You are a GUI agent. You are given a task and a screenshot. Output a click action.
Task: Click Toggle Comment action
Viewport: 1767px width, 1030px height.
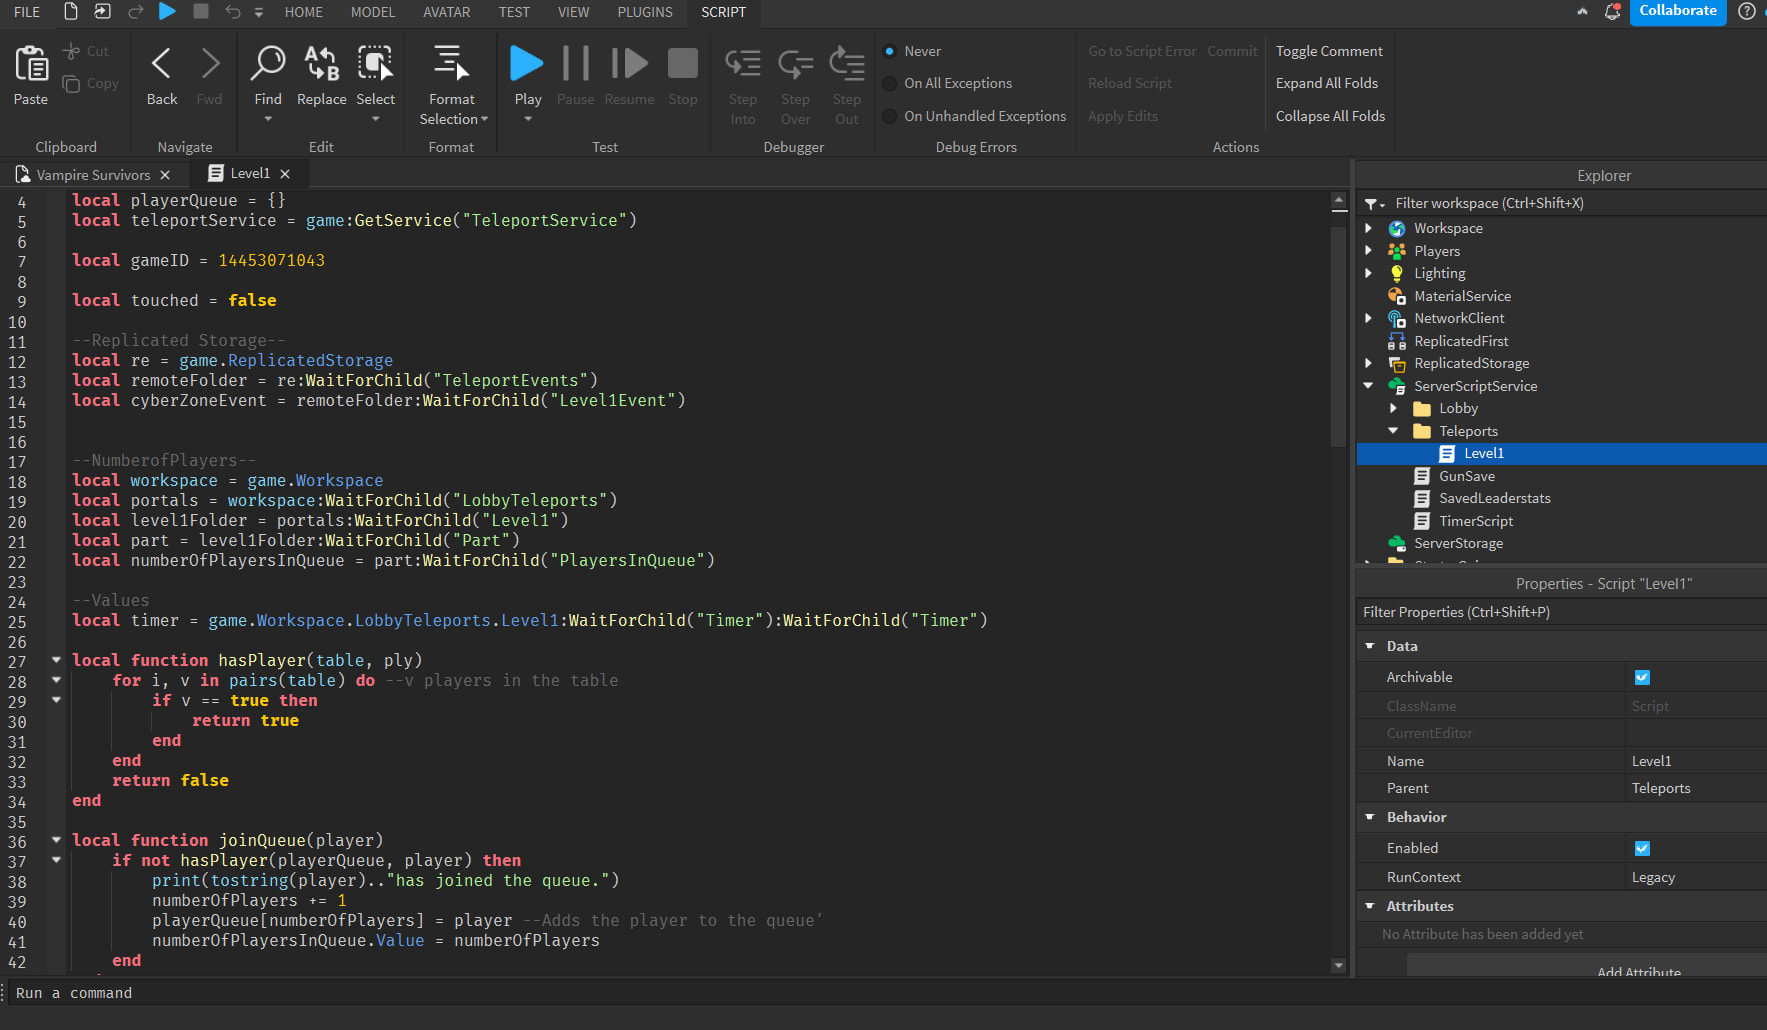(1329, 51)
